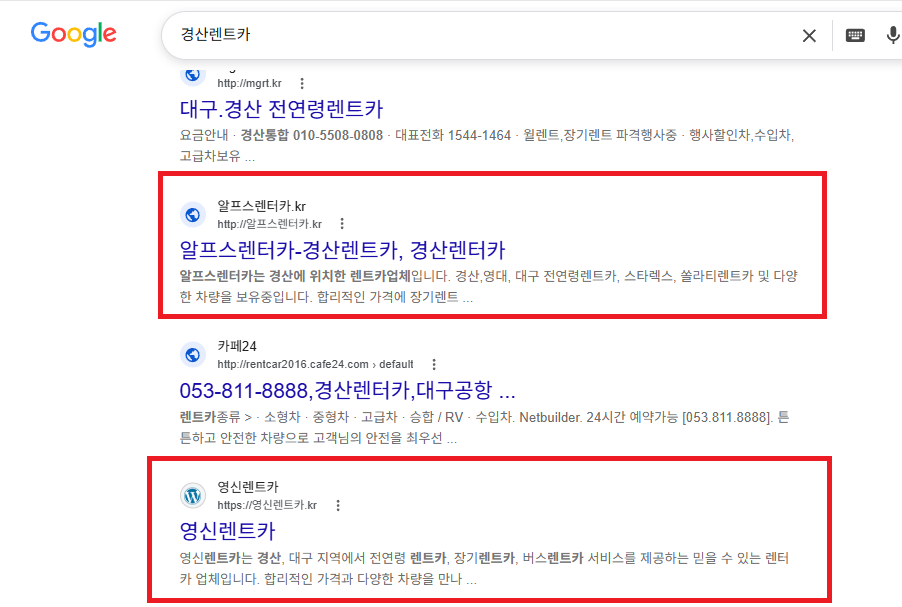
Task: Click snippet starting 알프스렌터카는 경산에 위치한
Action: click(x=488, y=287)
